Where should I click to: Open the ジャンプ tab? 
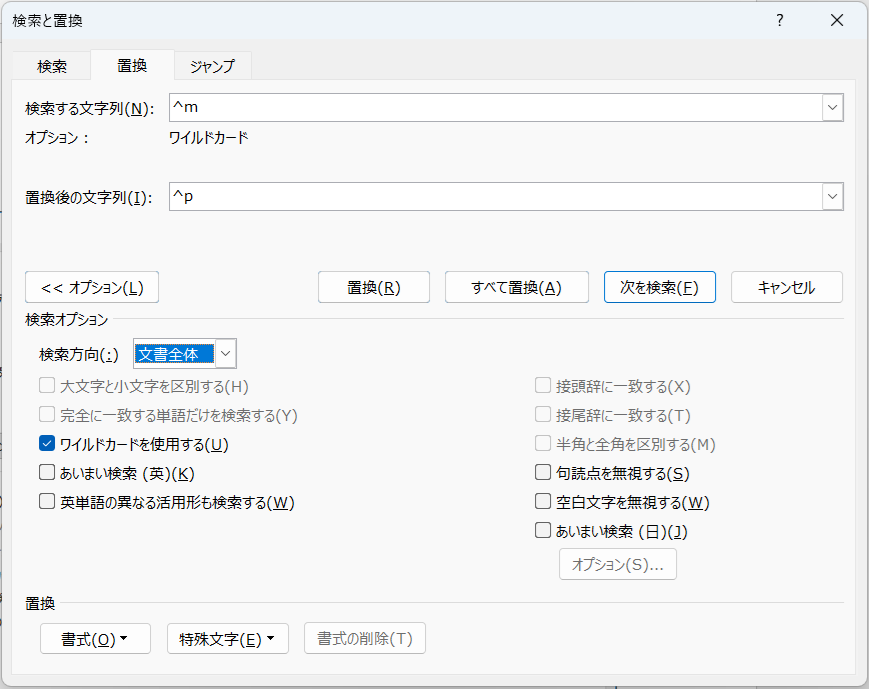pos(212,66)
